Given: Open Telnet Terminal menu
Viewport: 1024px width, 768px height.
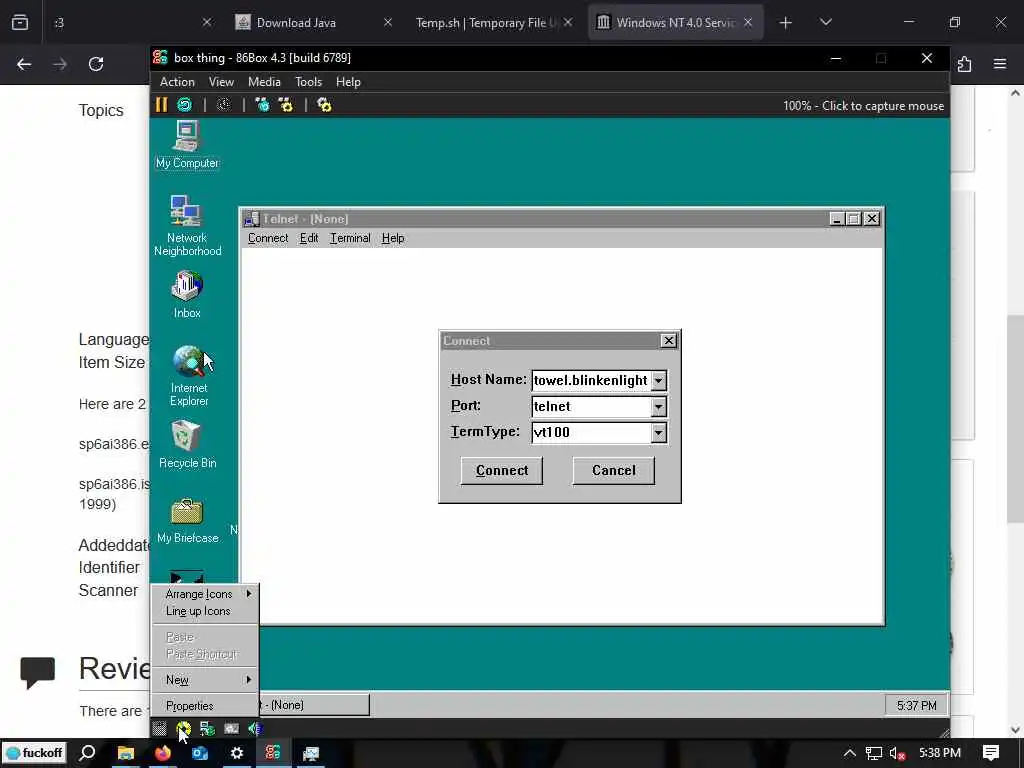Looking at the screenshot, I should 350,238.
